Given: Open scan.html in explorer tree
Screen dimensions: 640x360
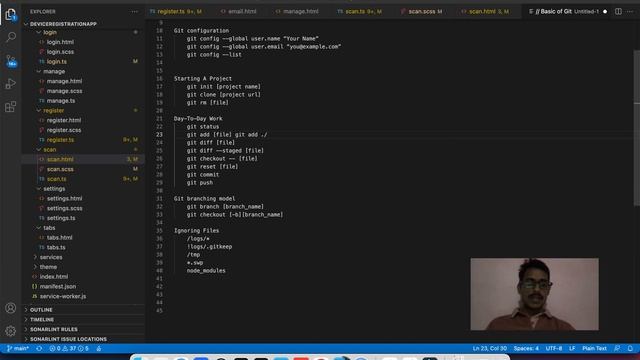Looking at the screenshot, I should pyautogui.click(x=60, y=160).
